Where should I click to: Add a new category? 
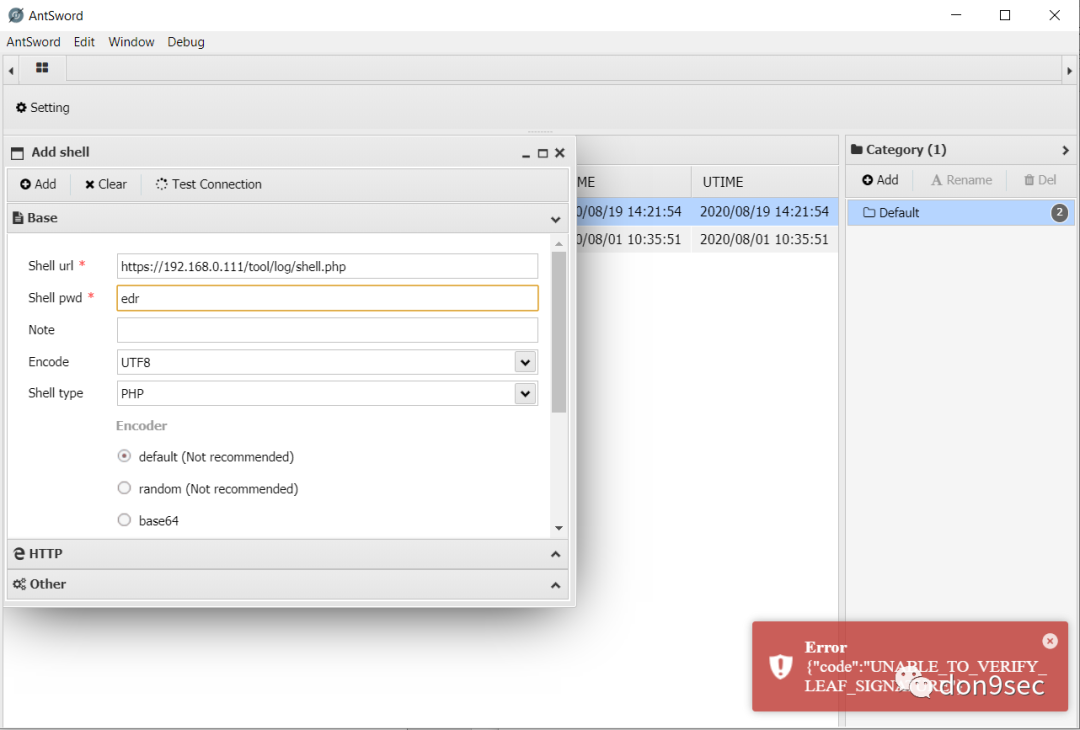(880, 180)
